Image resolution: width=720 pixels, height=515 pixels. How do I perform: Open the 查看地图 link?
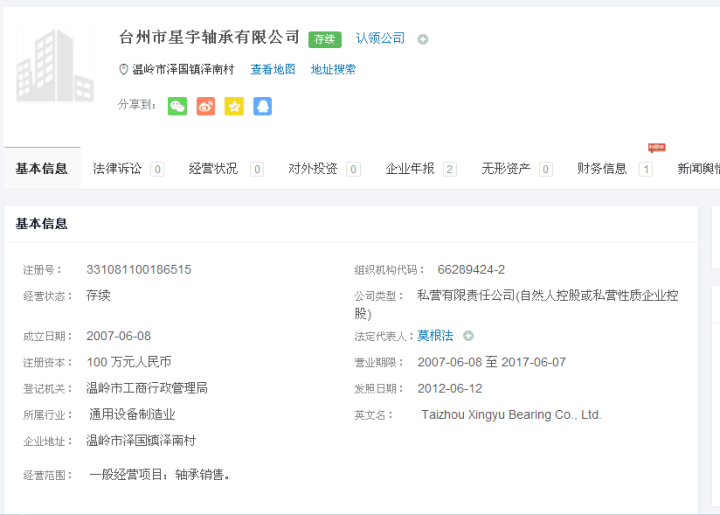pos(273,70)
